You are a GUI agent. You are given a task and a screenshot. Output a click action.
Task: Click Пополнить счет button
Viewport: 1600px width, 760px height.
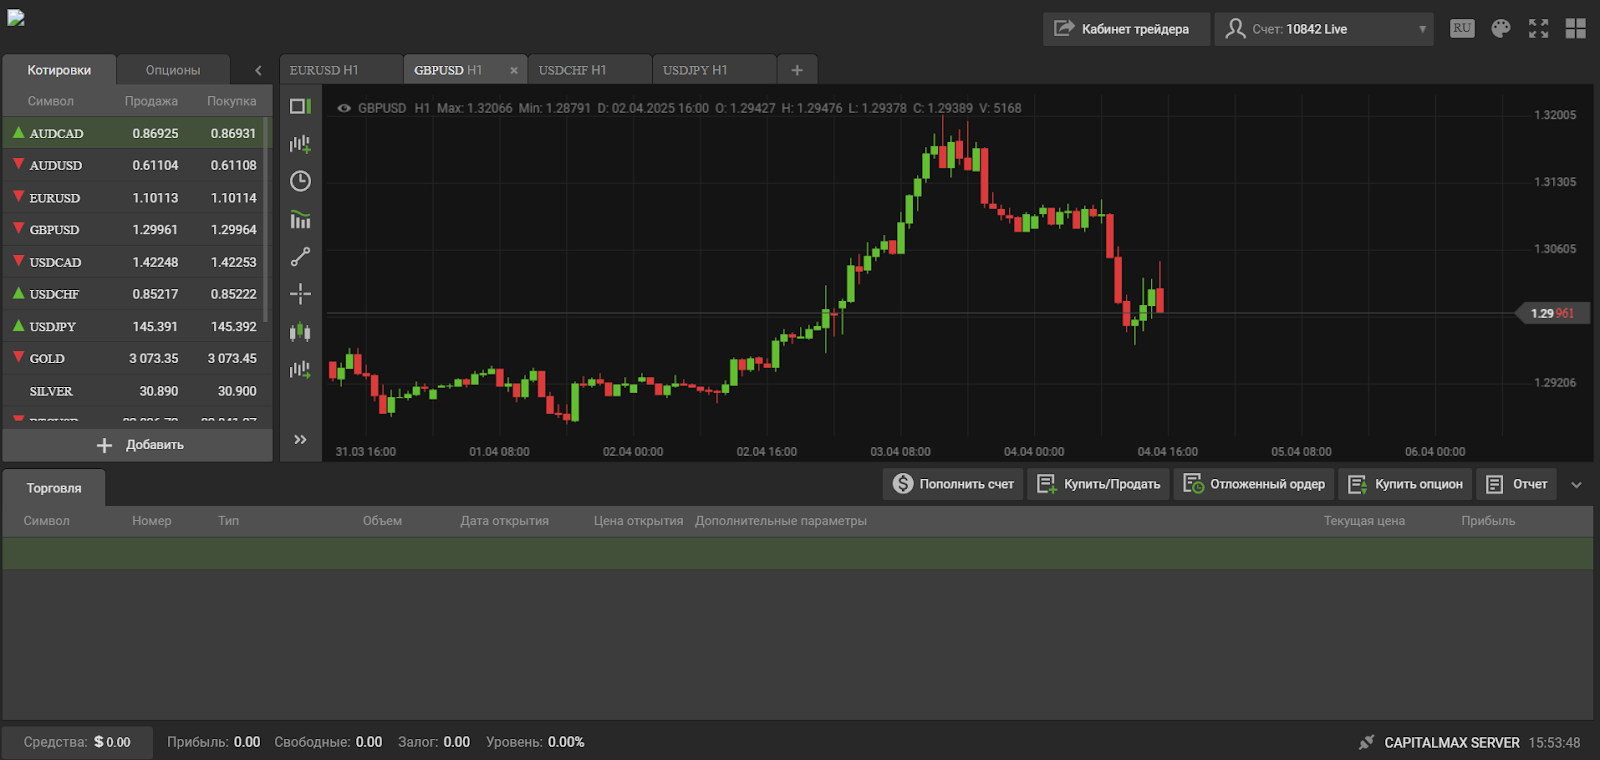click(953, 484)
